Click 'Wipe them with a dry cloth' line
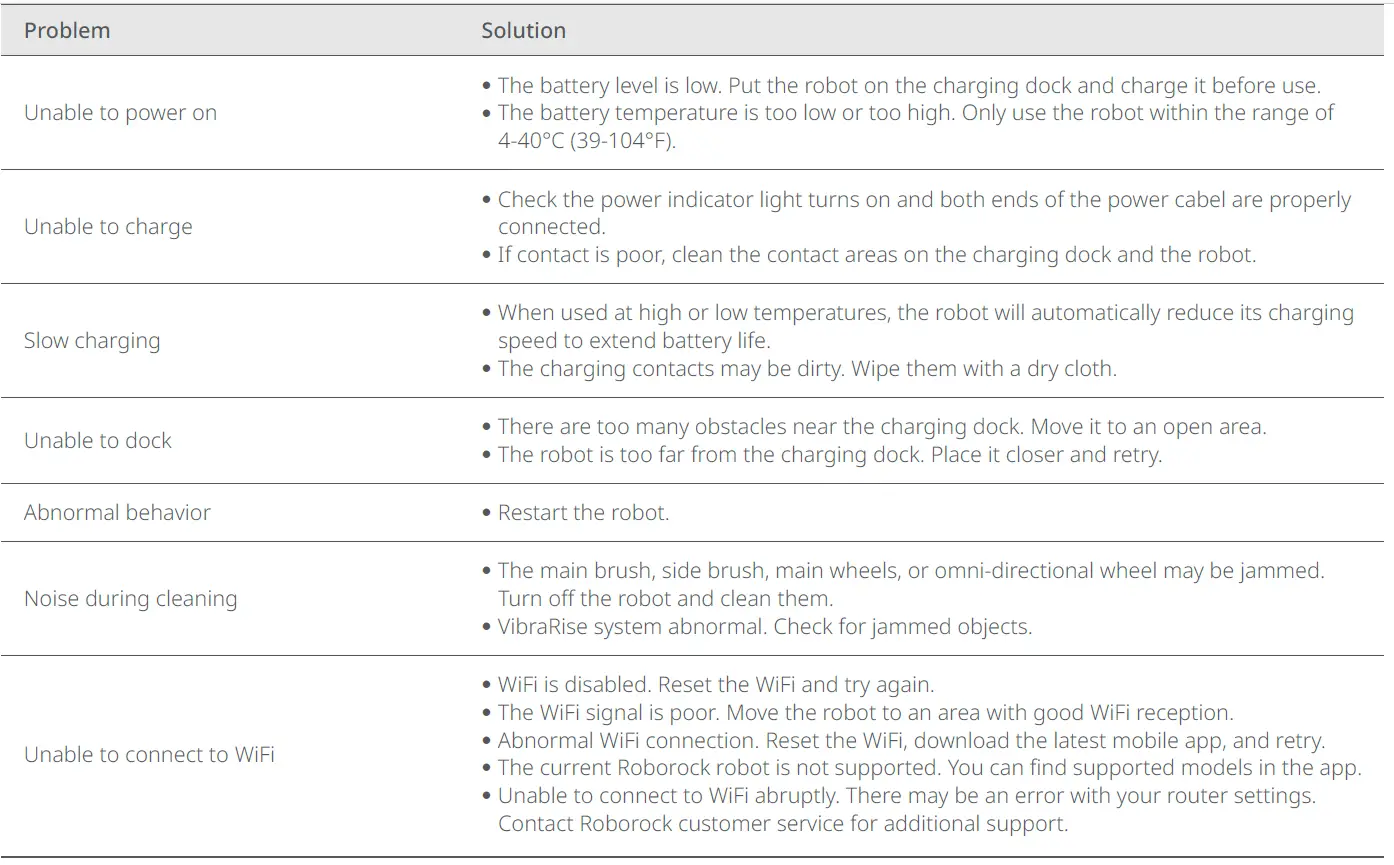 tap(806, 369)
